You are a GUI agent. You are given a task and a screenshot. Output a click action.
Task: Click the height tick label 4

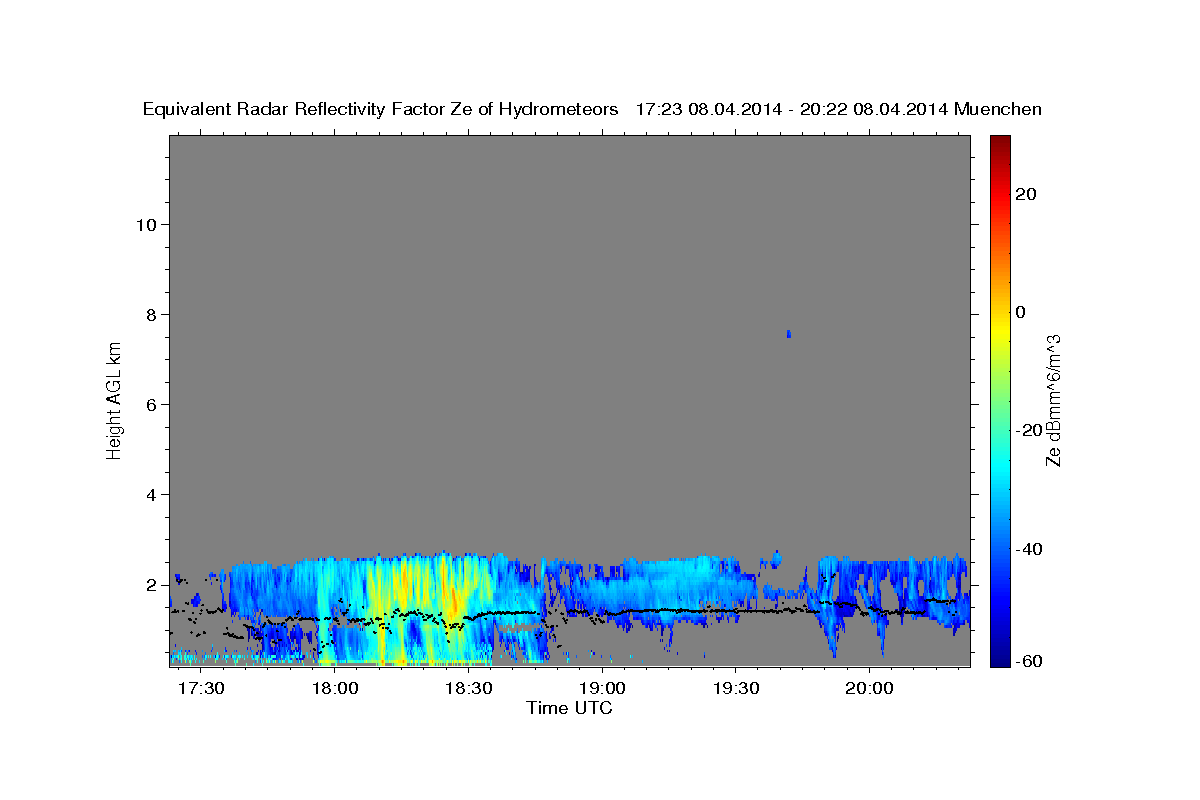[151, 494]
